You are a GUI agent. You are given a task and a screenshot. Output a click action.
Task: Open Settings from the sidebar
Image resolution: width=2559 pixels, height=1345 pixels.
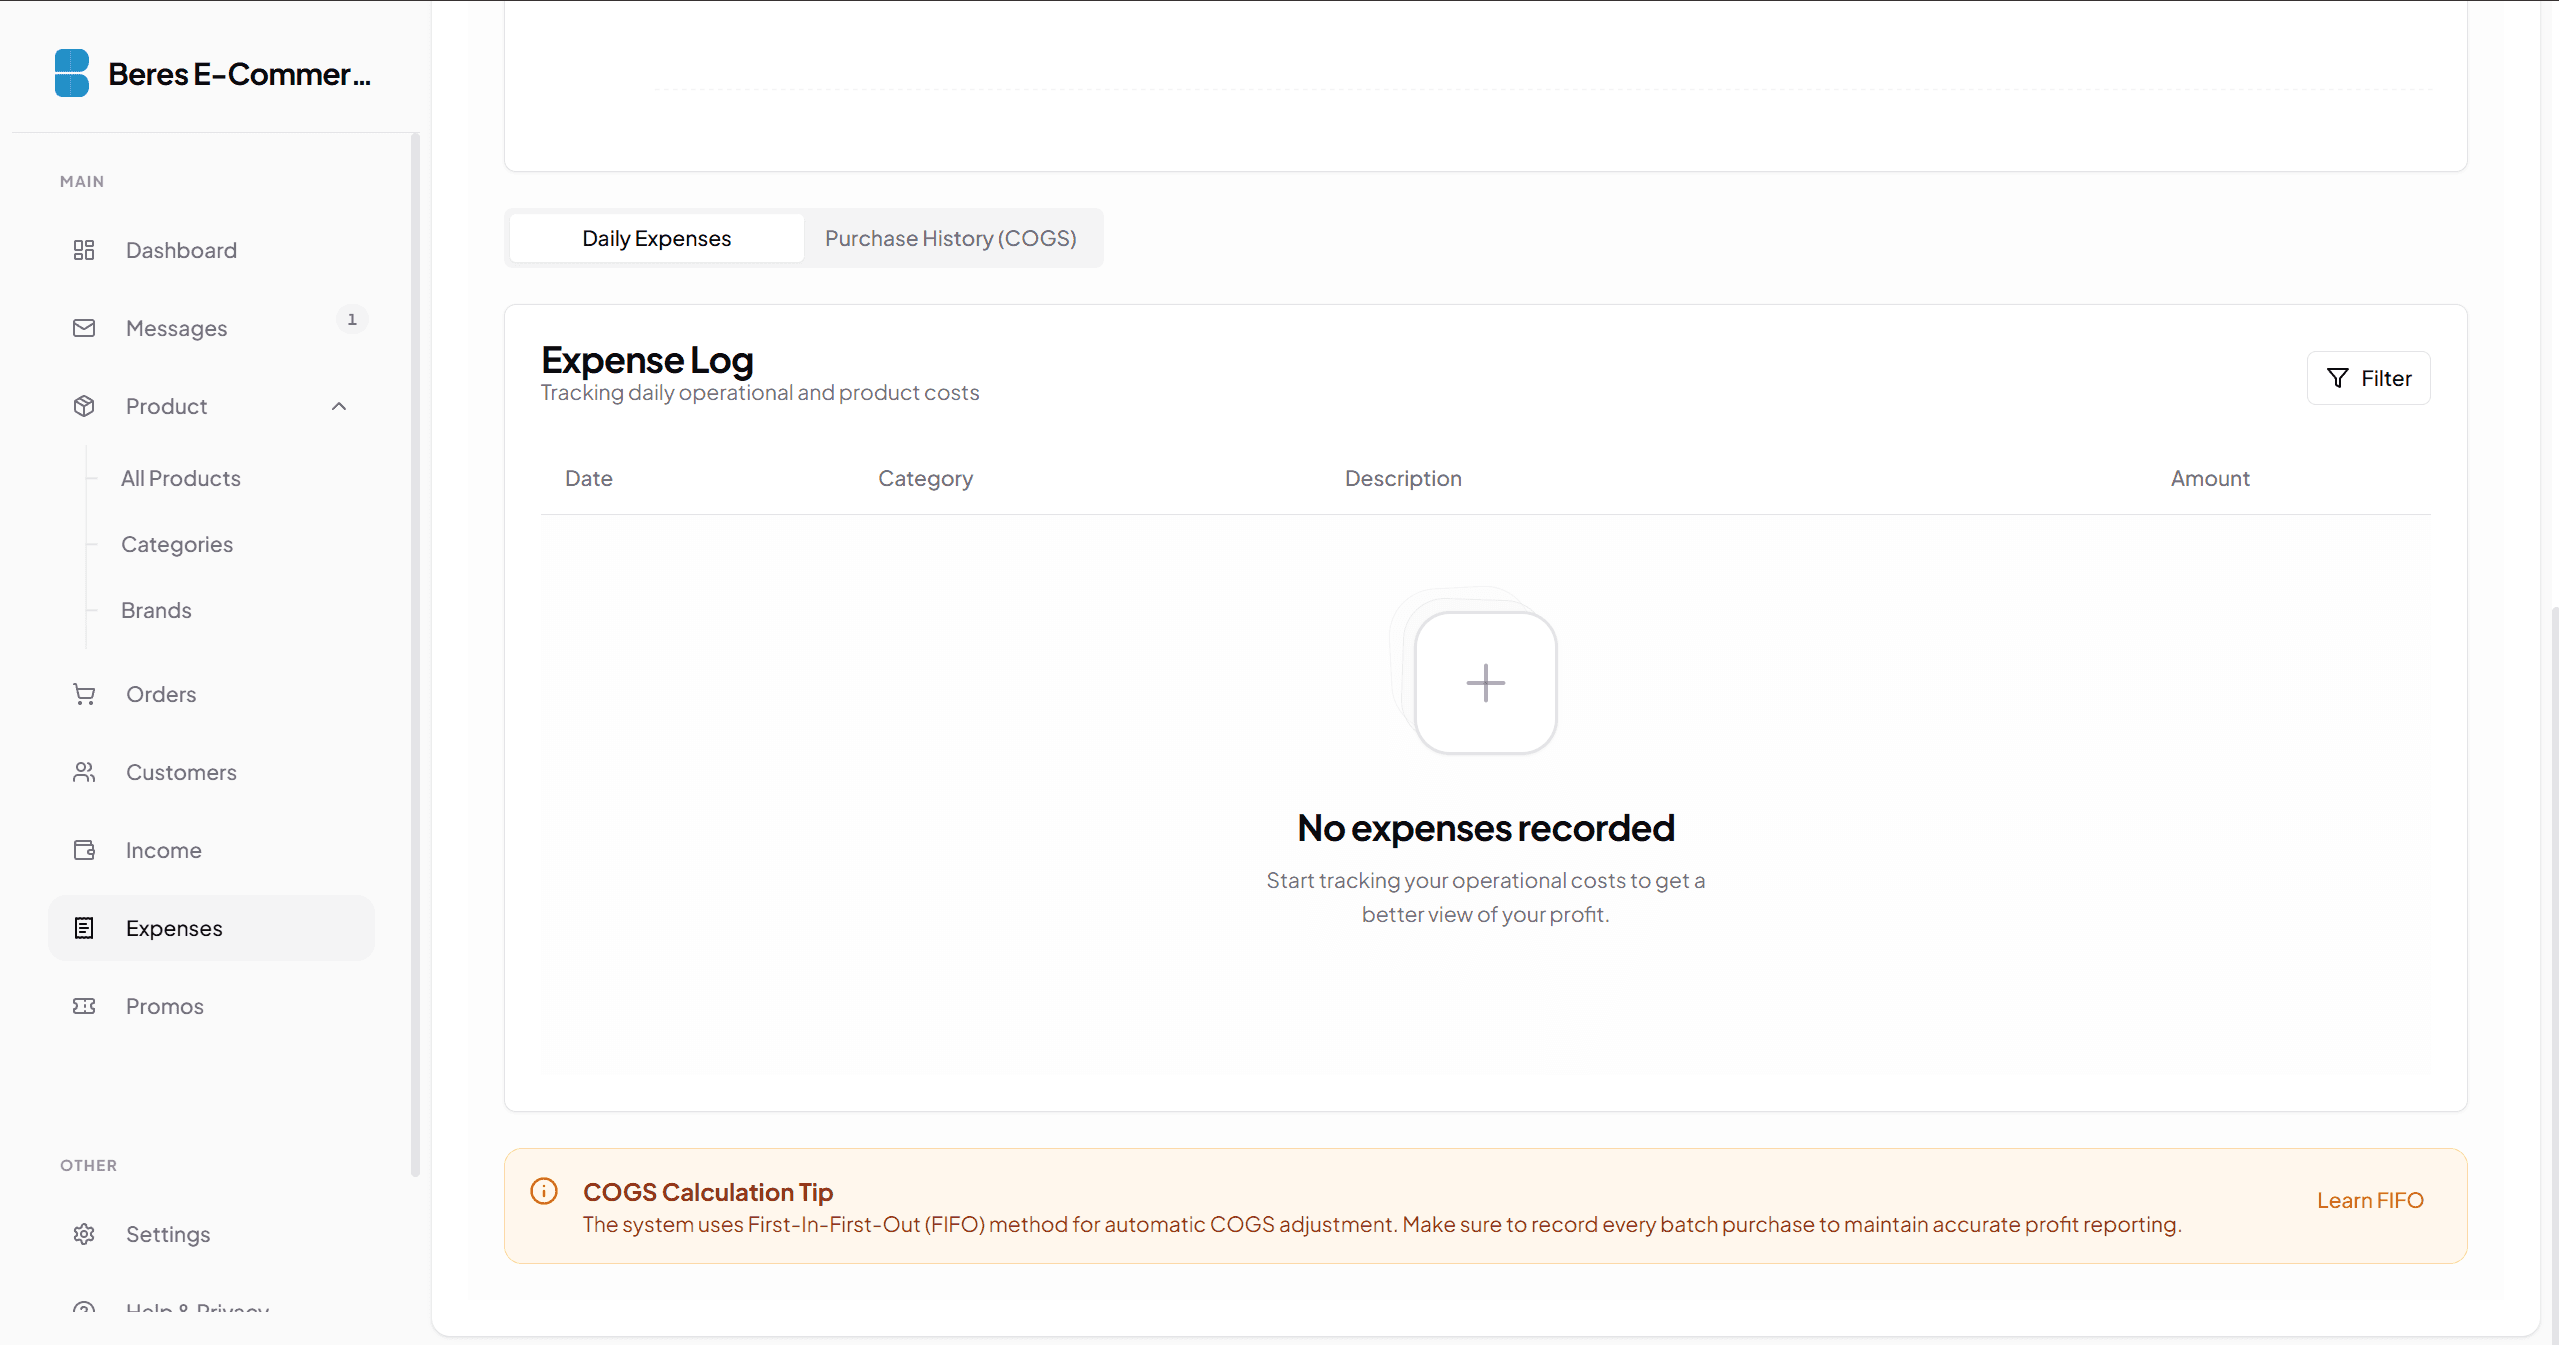point(211,1234)
